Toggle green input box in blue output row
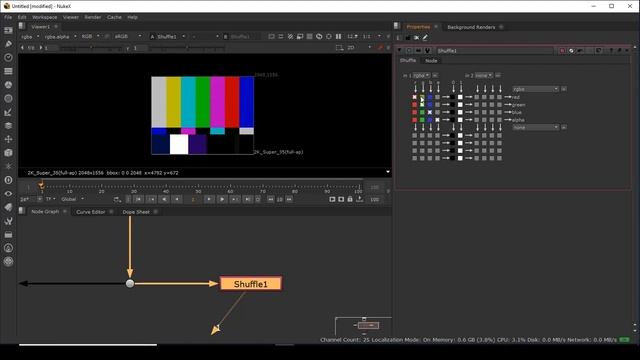 422,112
